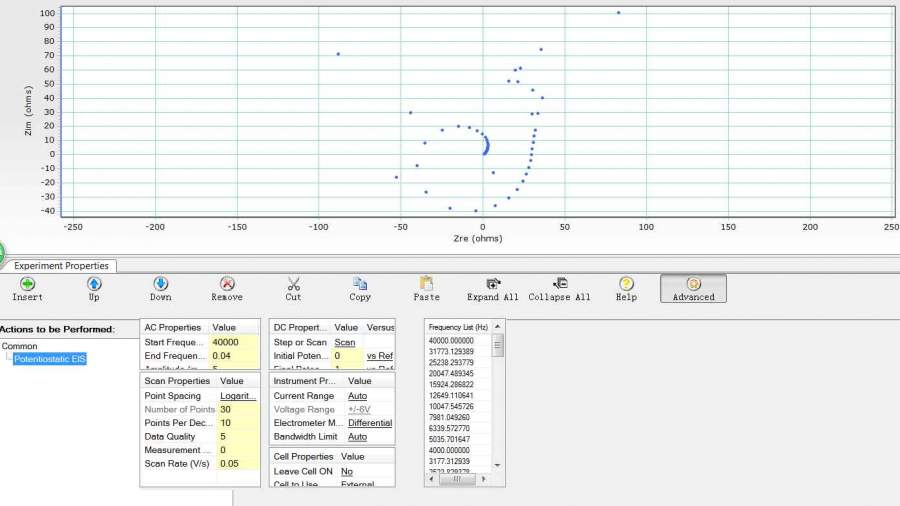The width and height of the screenshot is (900, 506).
Task: Click the up arrow of the Frequency List scrollbar
Action: point(498,327)
